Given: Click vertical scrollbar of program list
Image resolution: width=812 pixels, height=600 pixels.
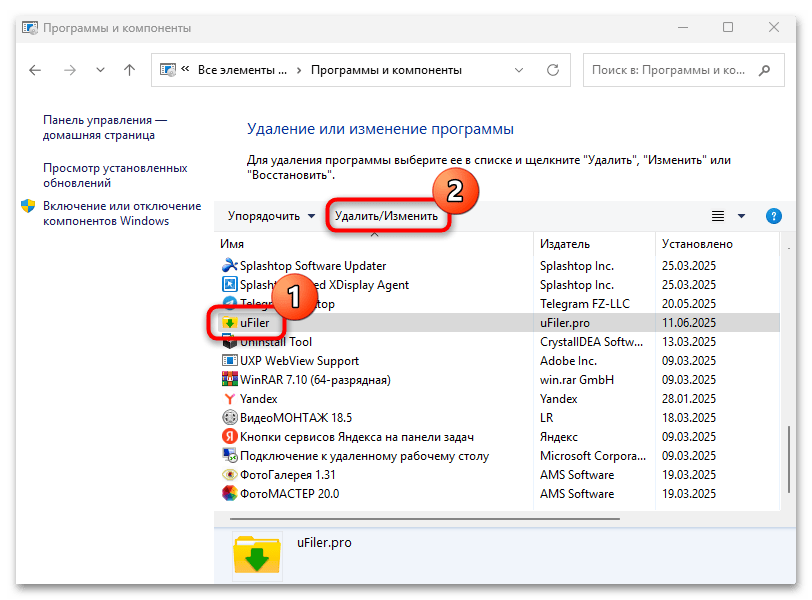Looking at the screenshot, I should pos(789,459).
